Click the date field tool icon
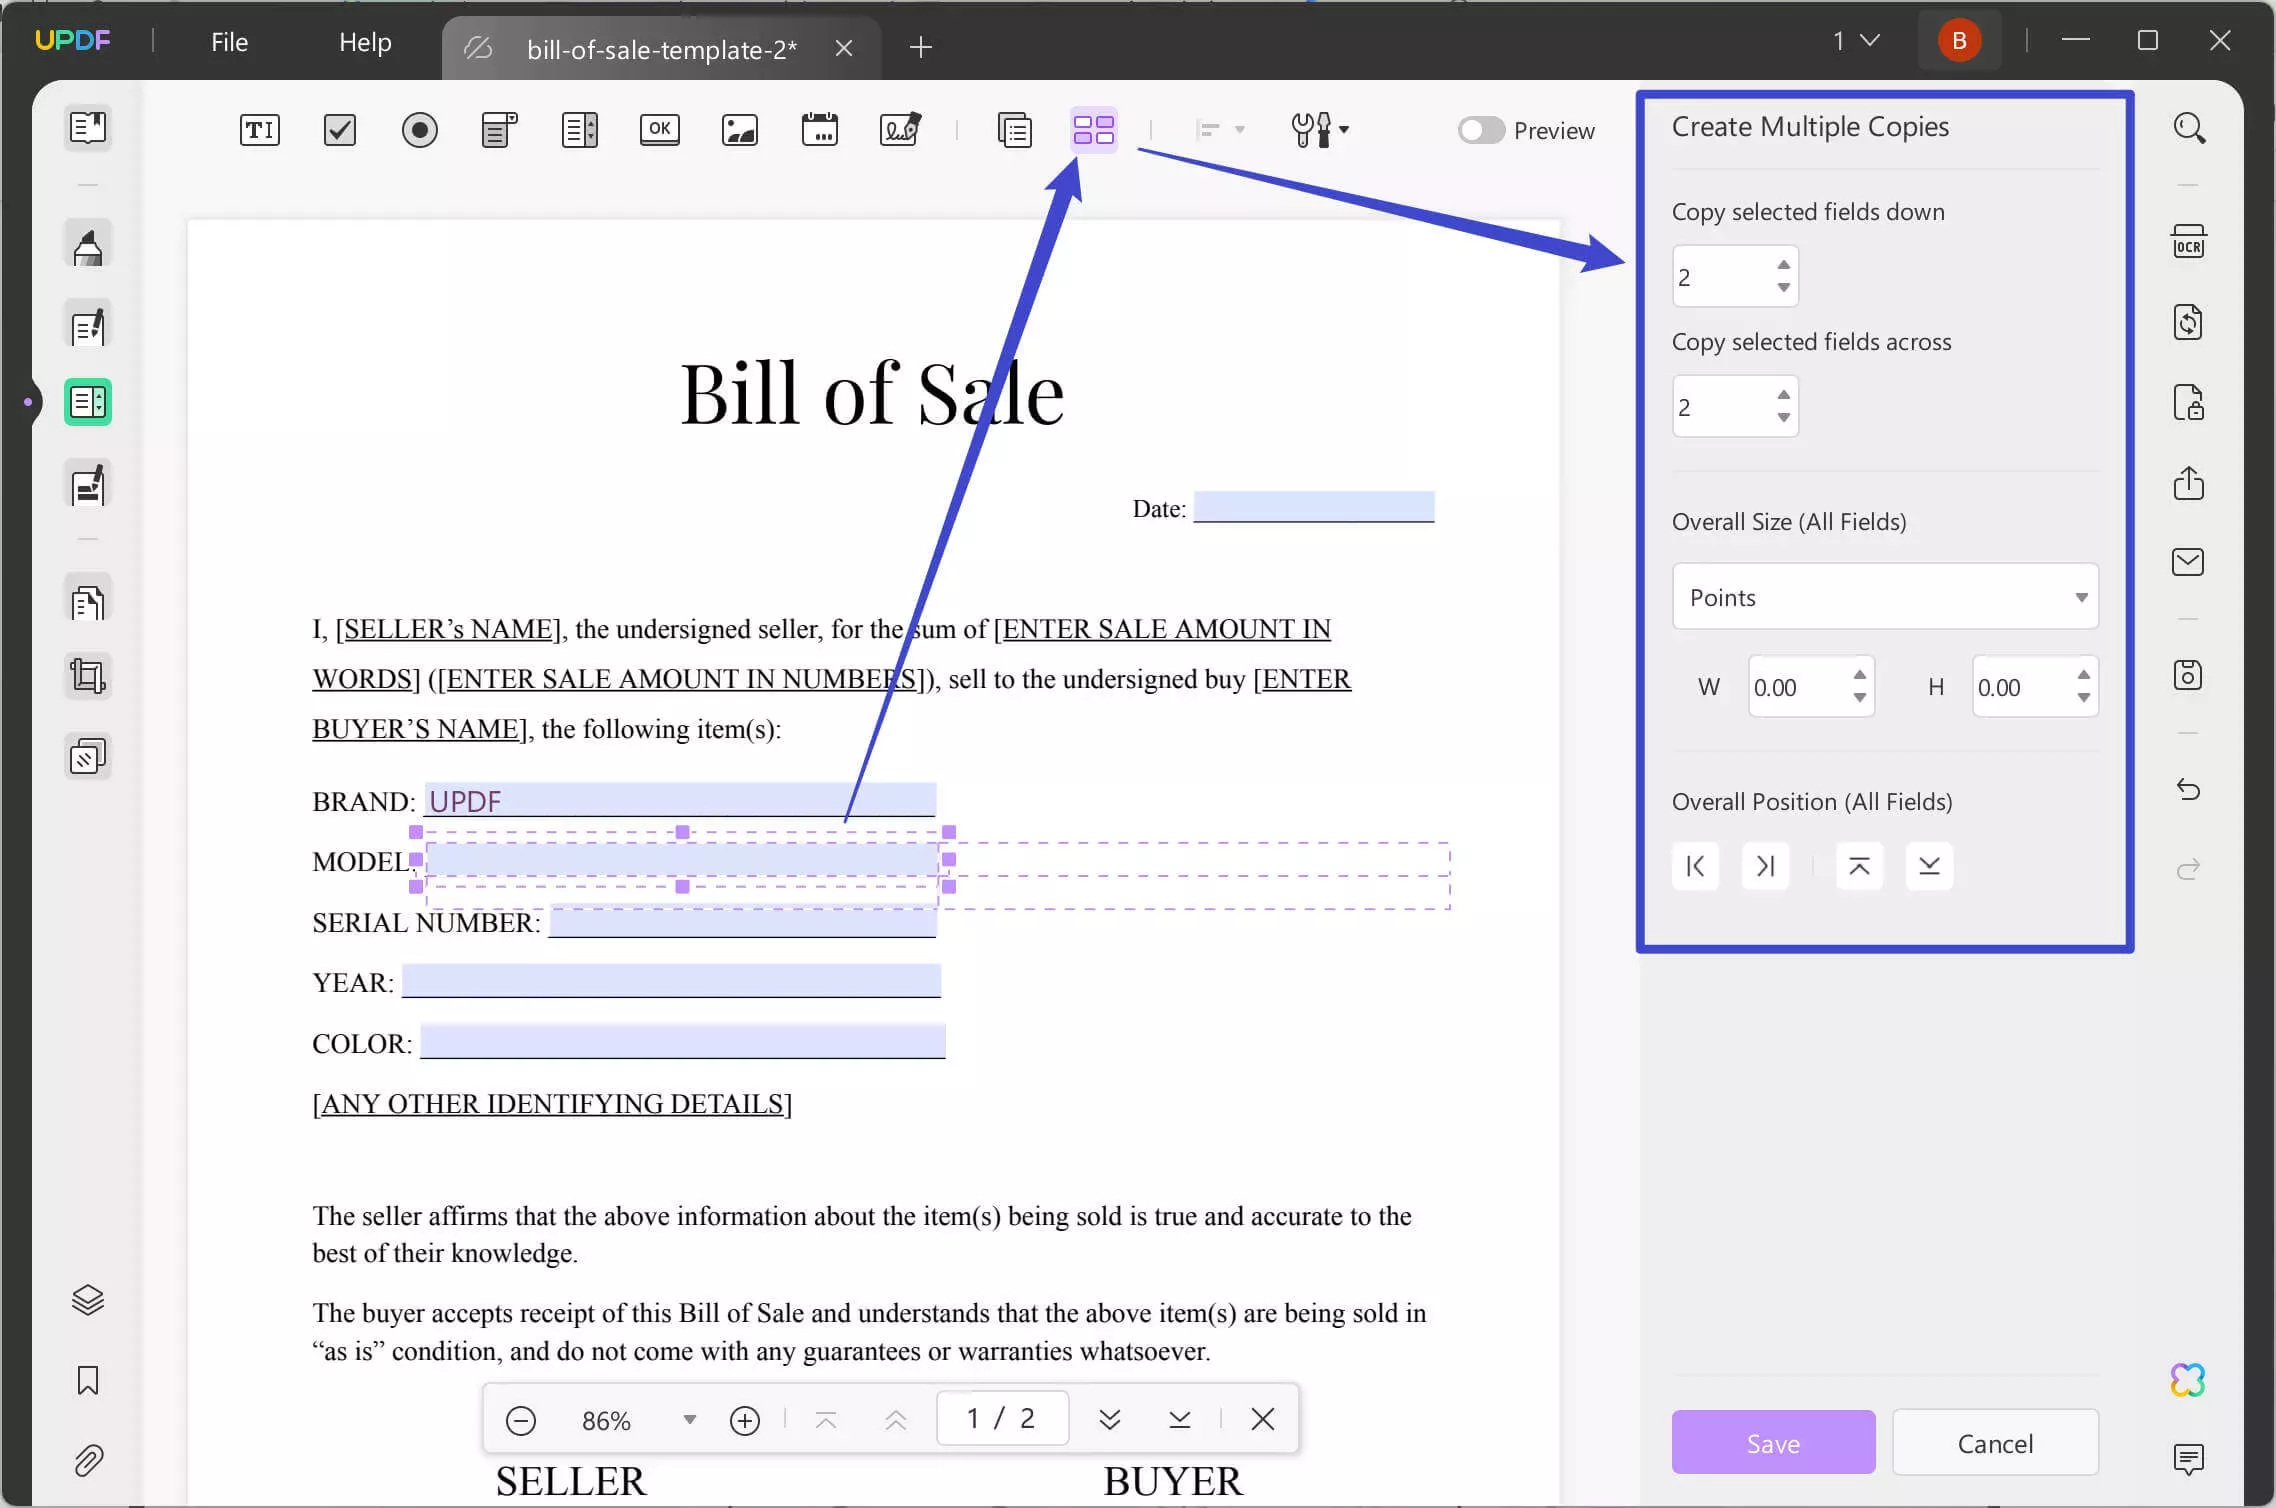 pos(821,130)
